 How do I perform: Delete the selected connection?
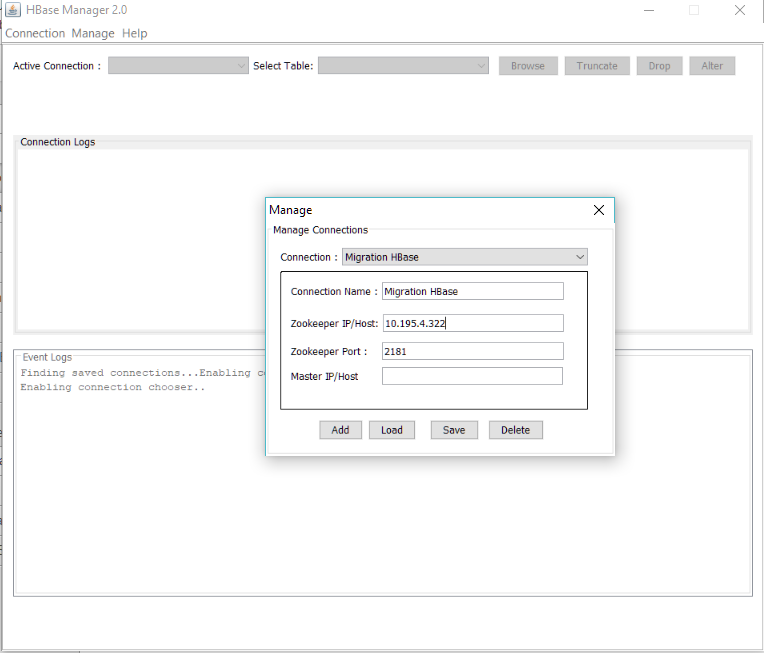pyautogui.click(x=516, y=430)
